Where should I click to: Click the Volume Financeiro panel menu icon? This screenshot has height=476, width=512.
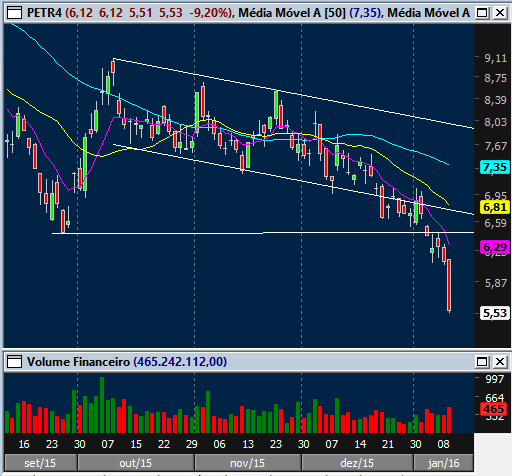tap(14, 362)
